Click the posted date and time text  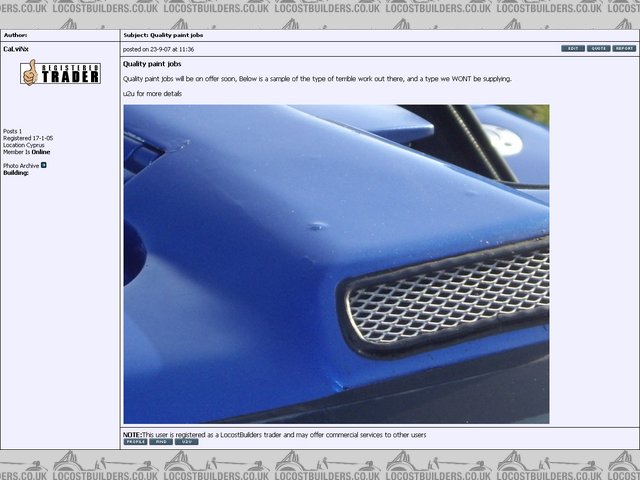158,48
